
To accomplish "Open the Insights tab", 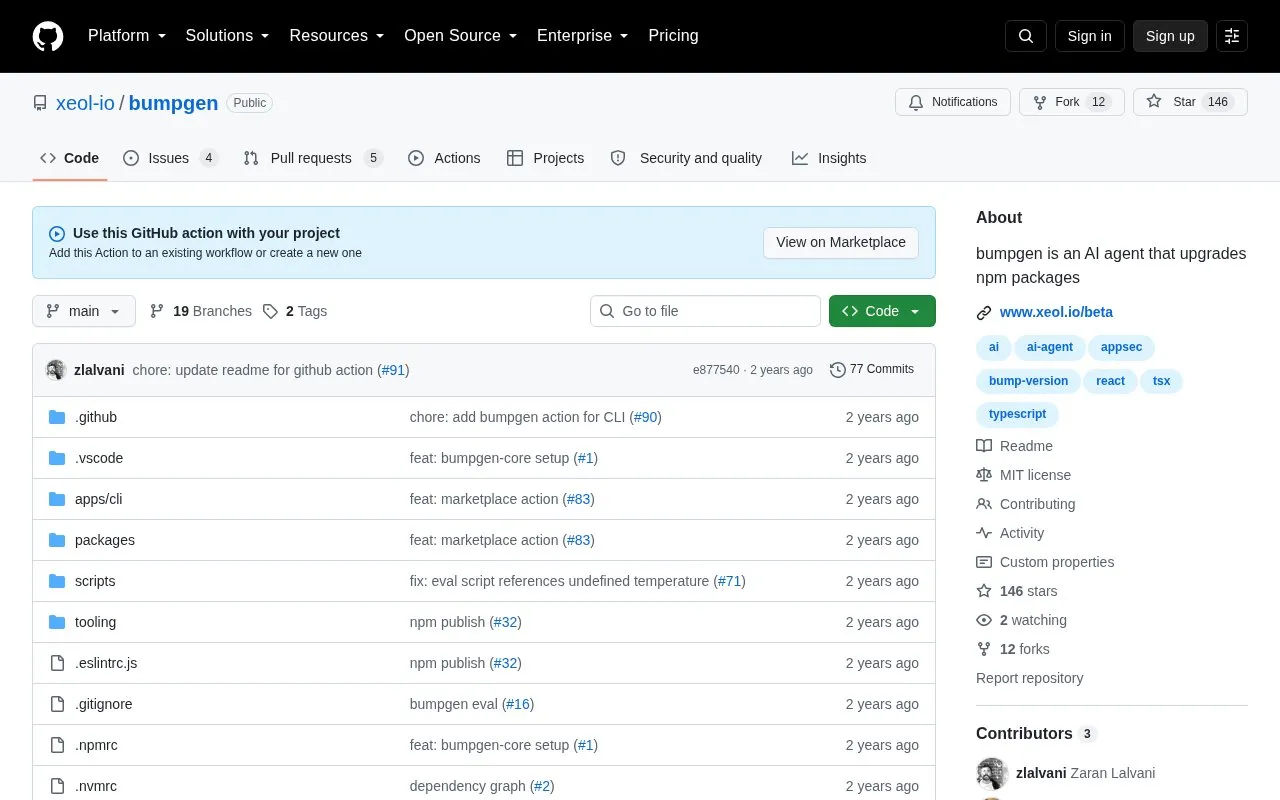I will tap(829, 158).
